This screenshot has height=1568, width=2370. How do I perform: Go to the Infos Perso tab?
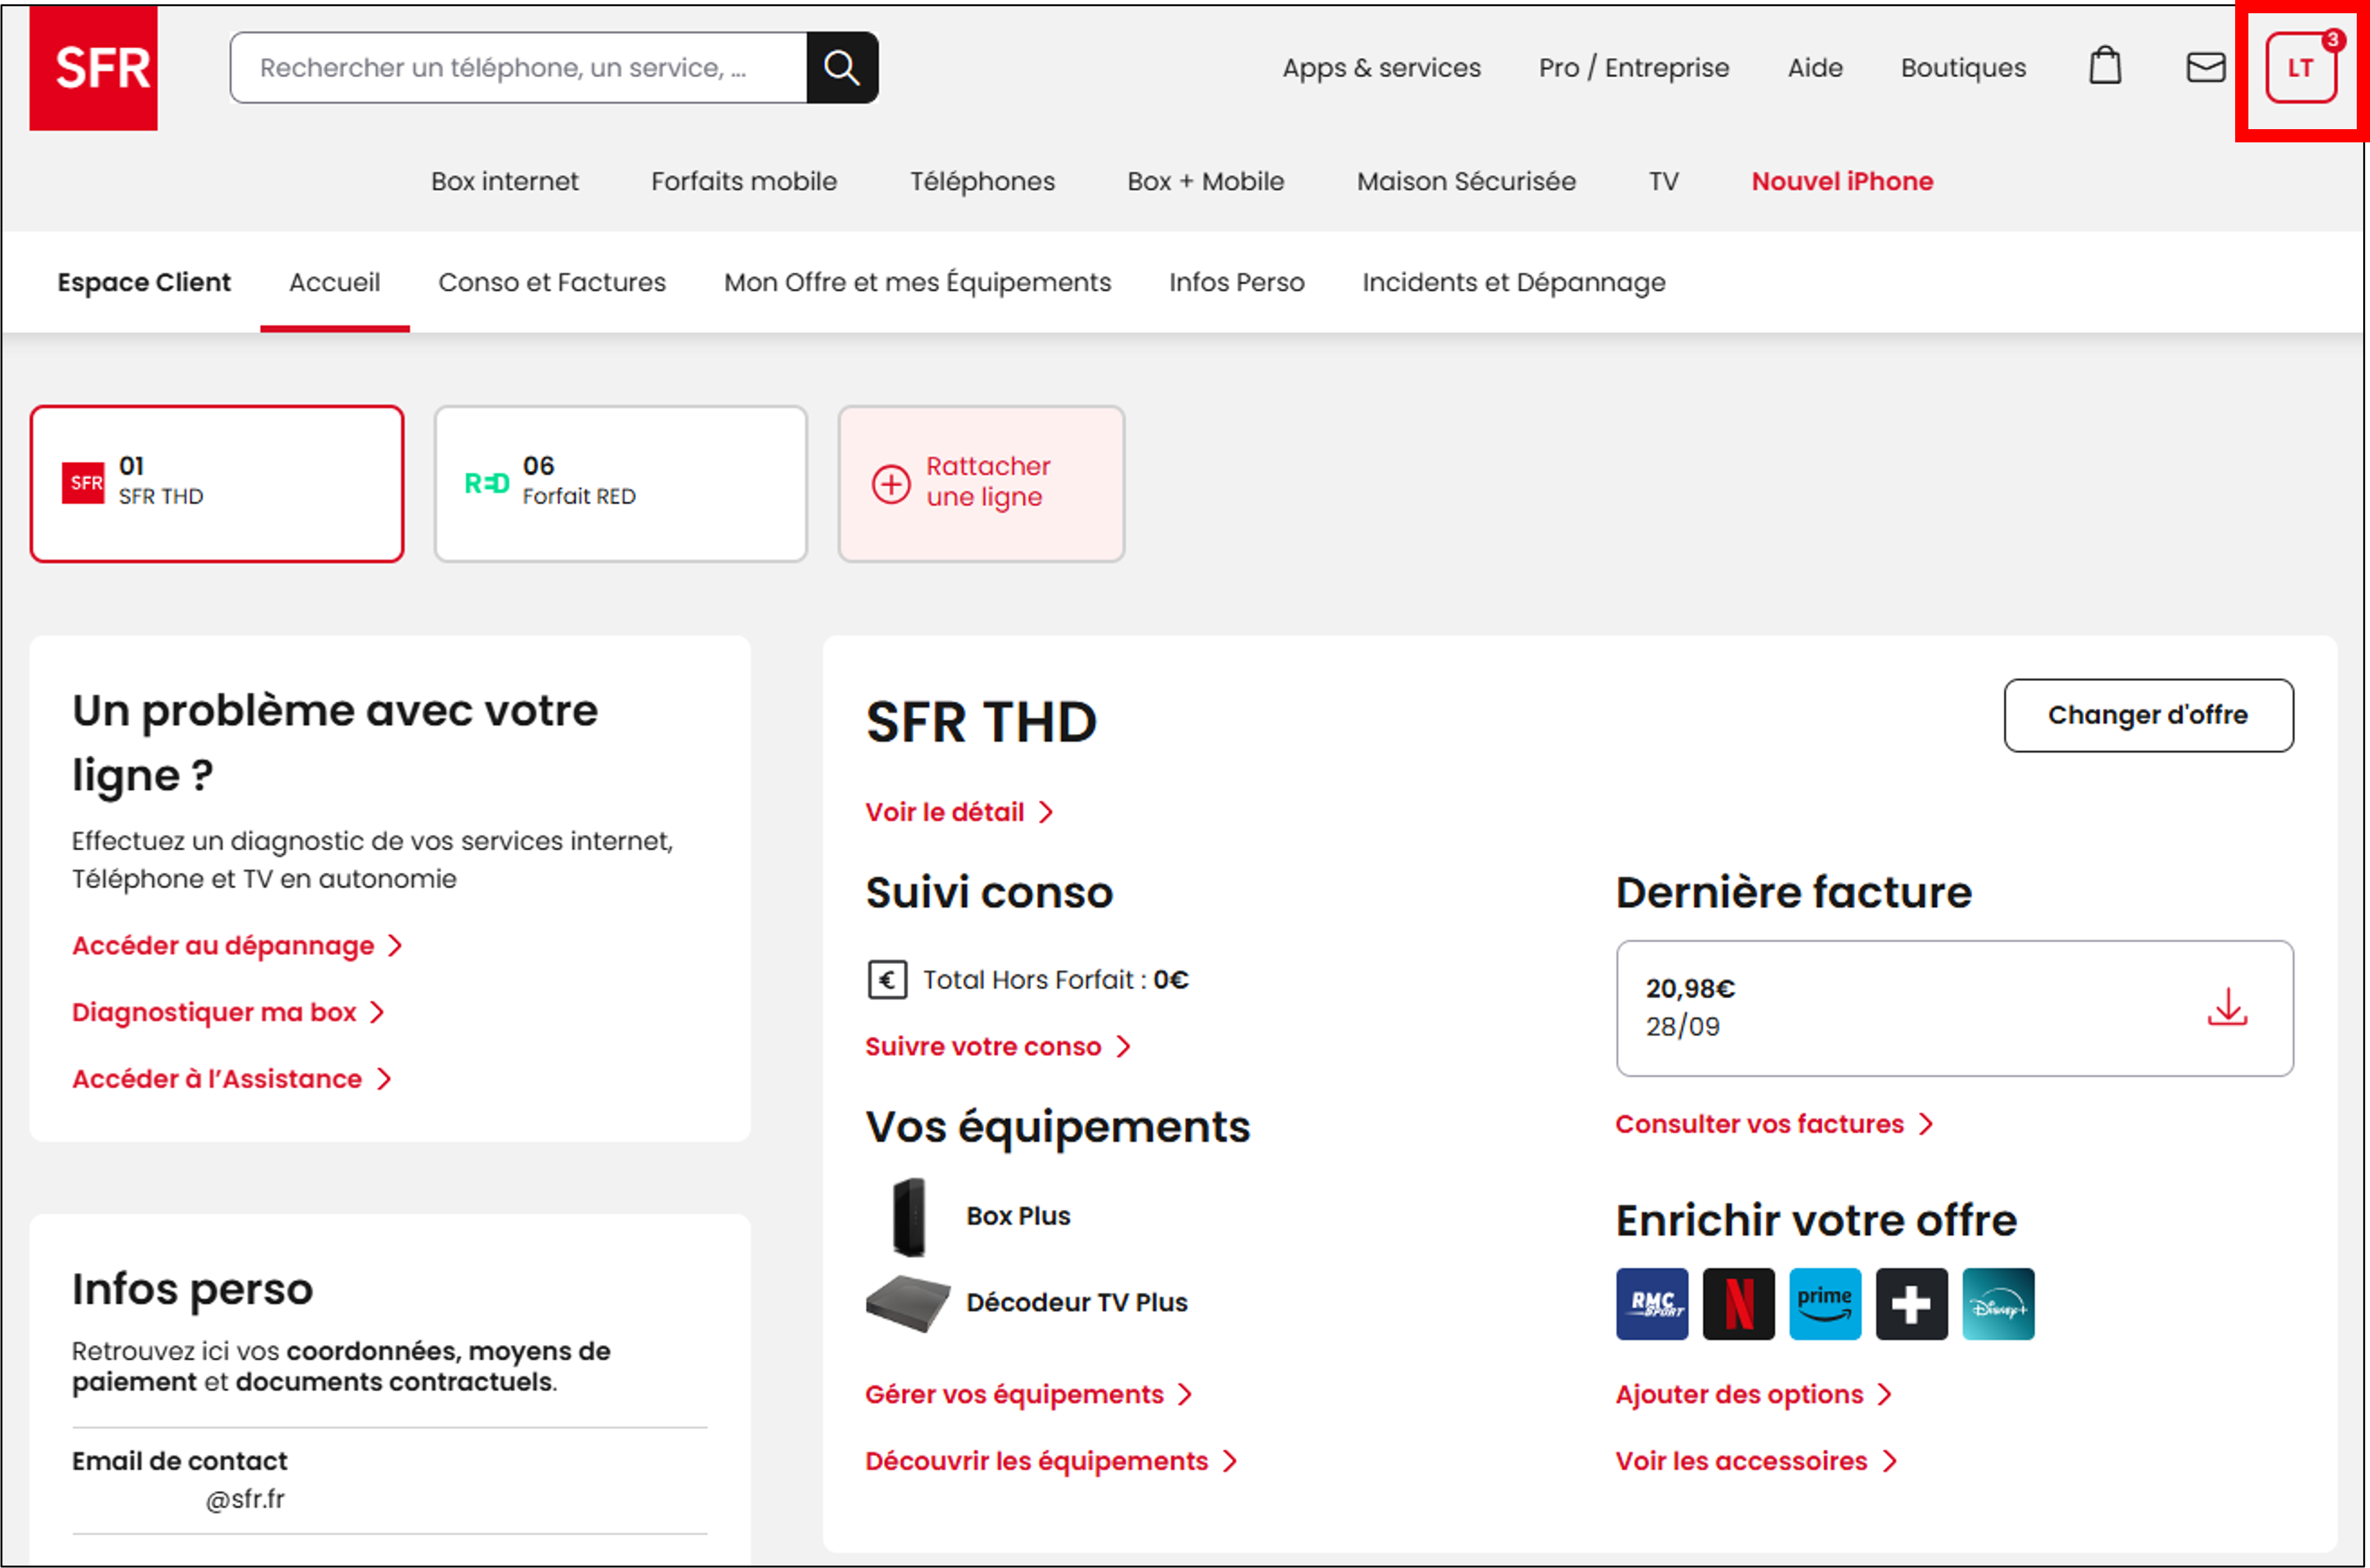click(x=1236, y=282)
